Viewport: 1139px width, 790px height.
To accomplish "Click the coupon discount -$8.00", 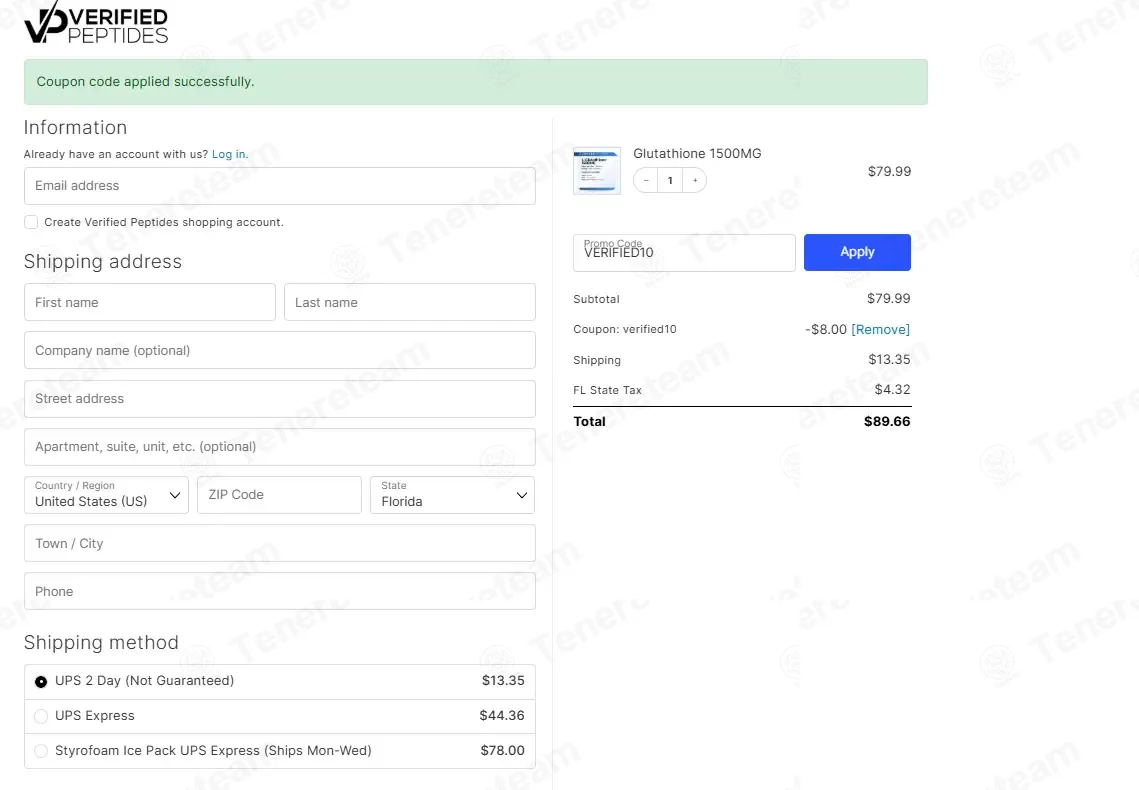I will (826, 329).
